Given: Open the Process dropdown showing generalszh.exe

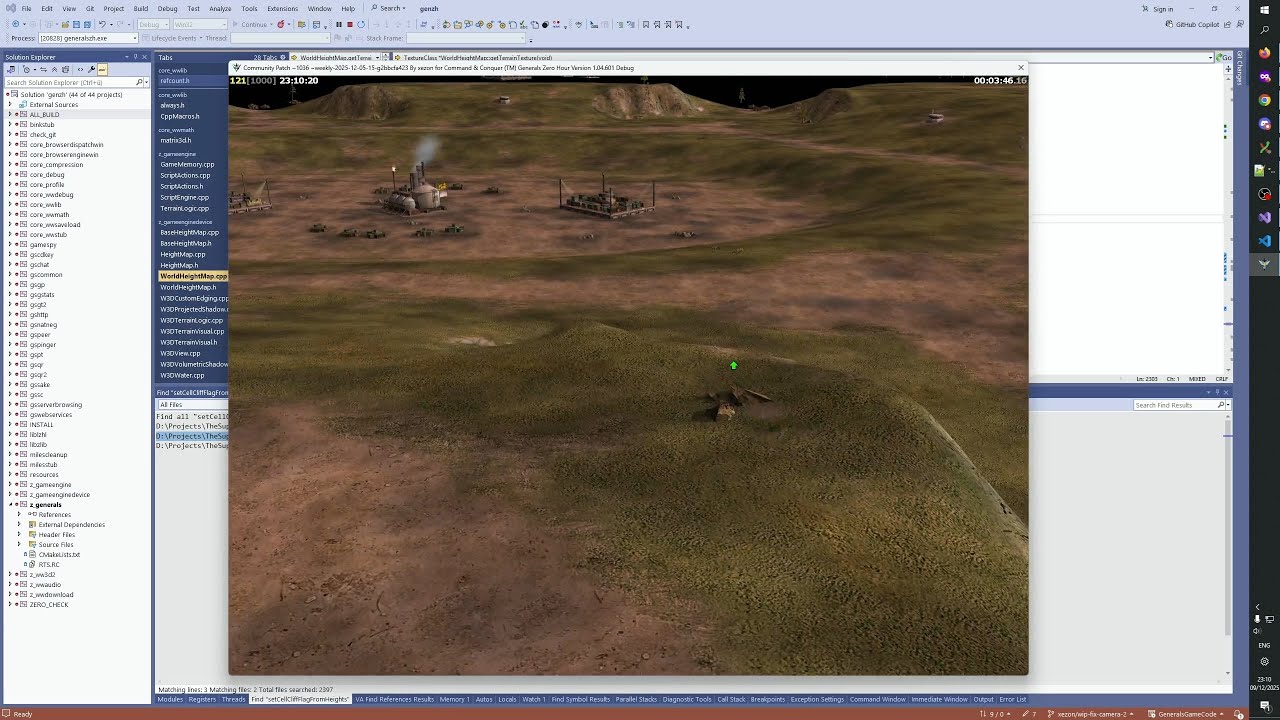Looking at the screenshot, I should [x=88, y=38].
